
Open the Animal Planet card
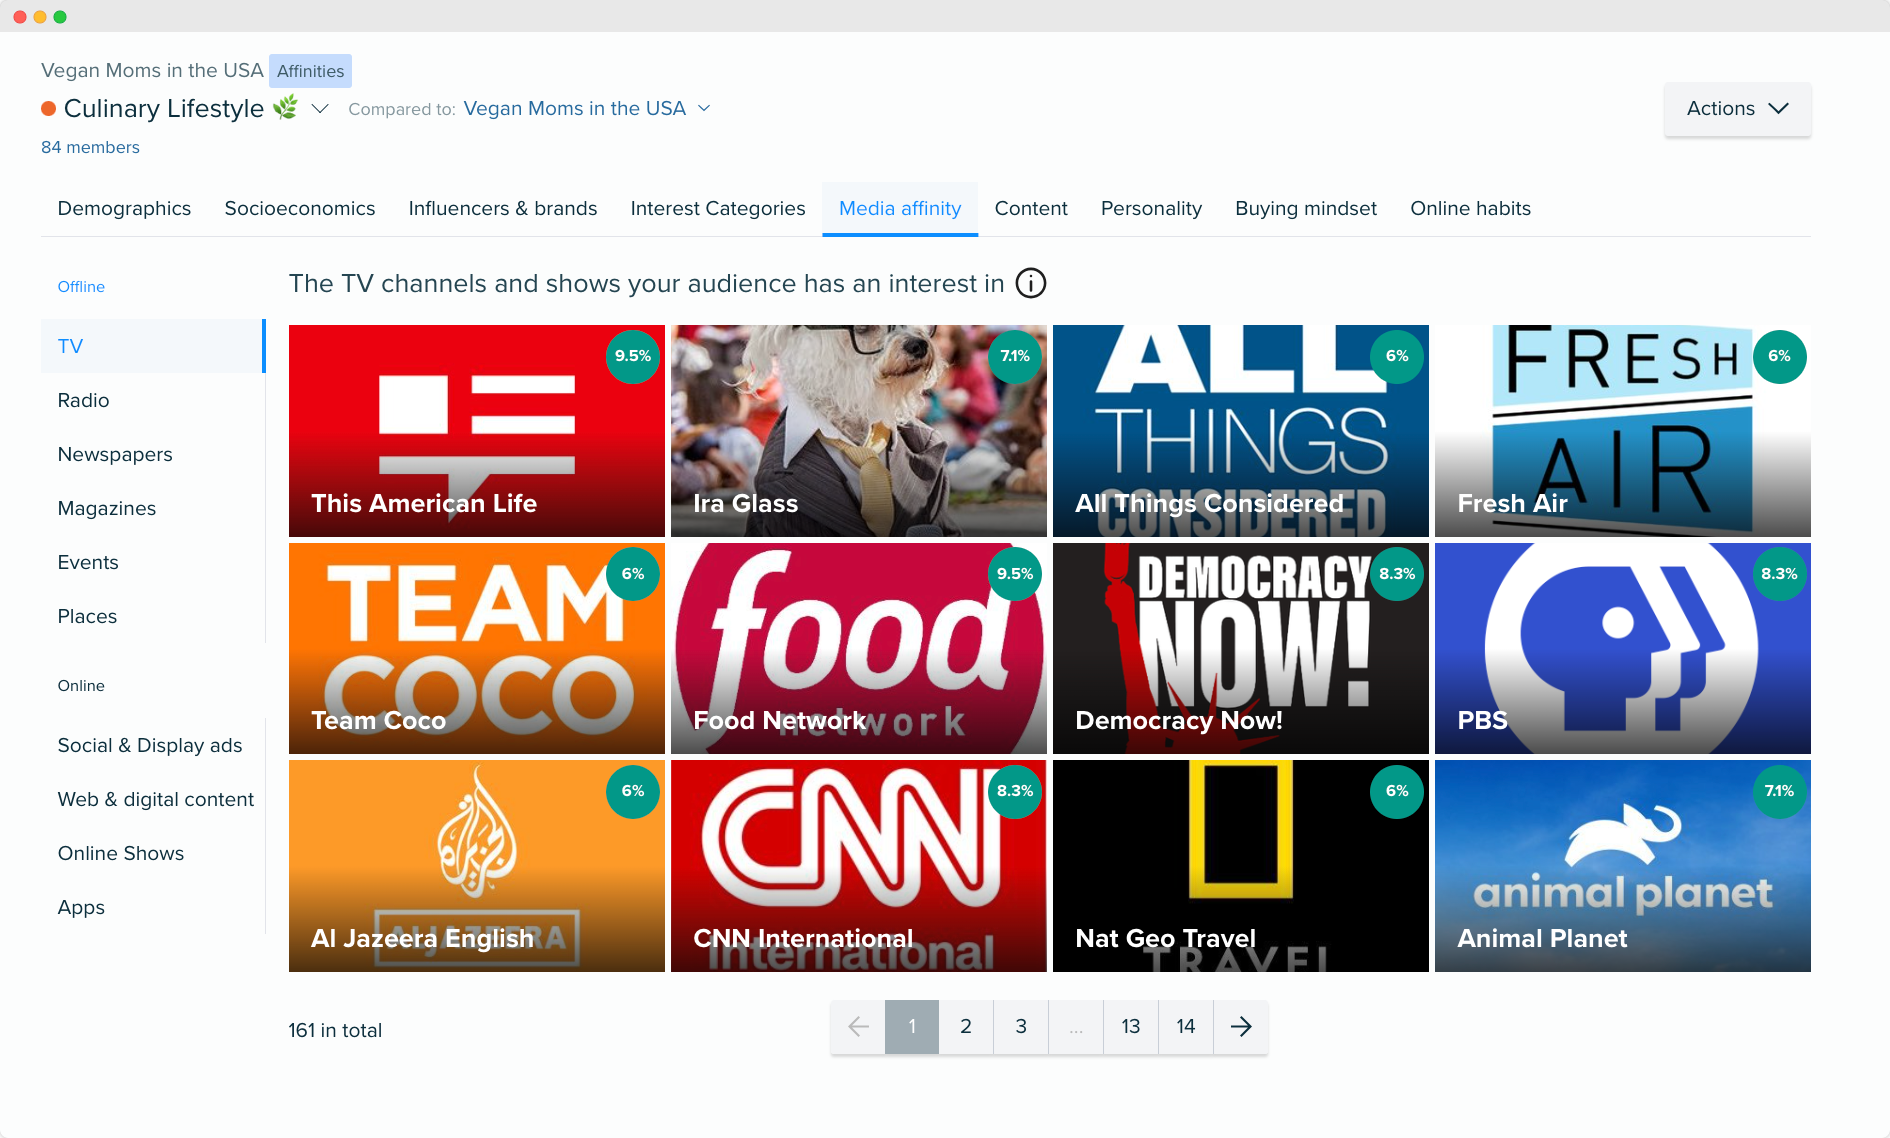[x=1623, y=866]
